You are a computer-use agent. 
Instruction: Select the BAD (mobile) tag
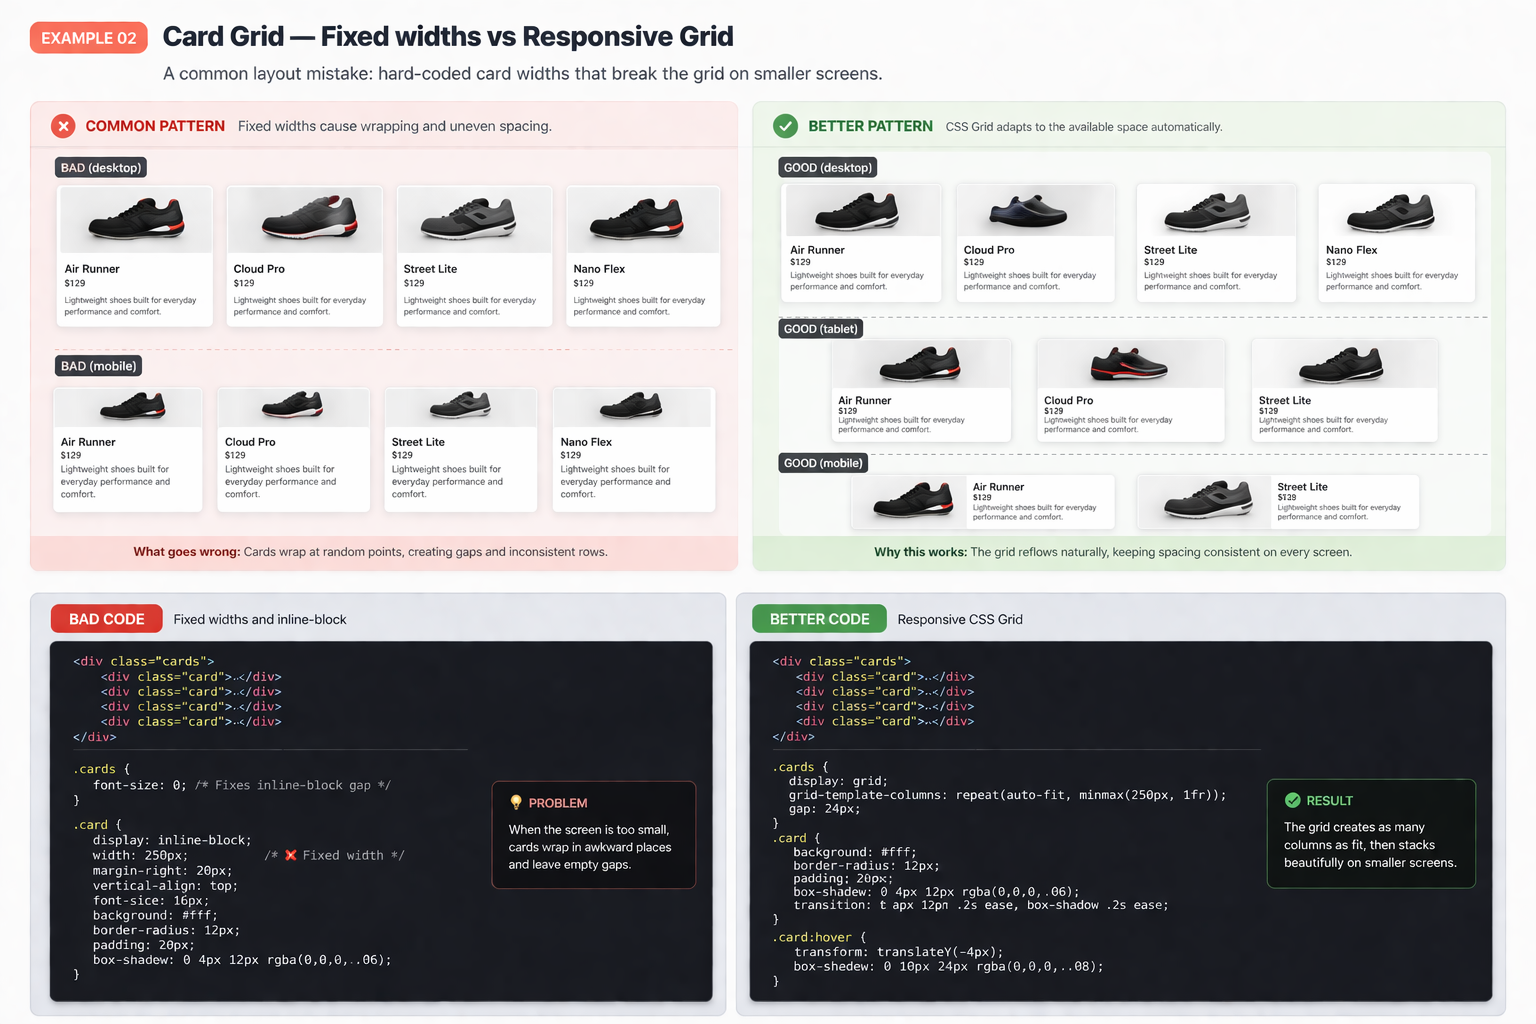click(x=98, y=366)
